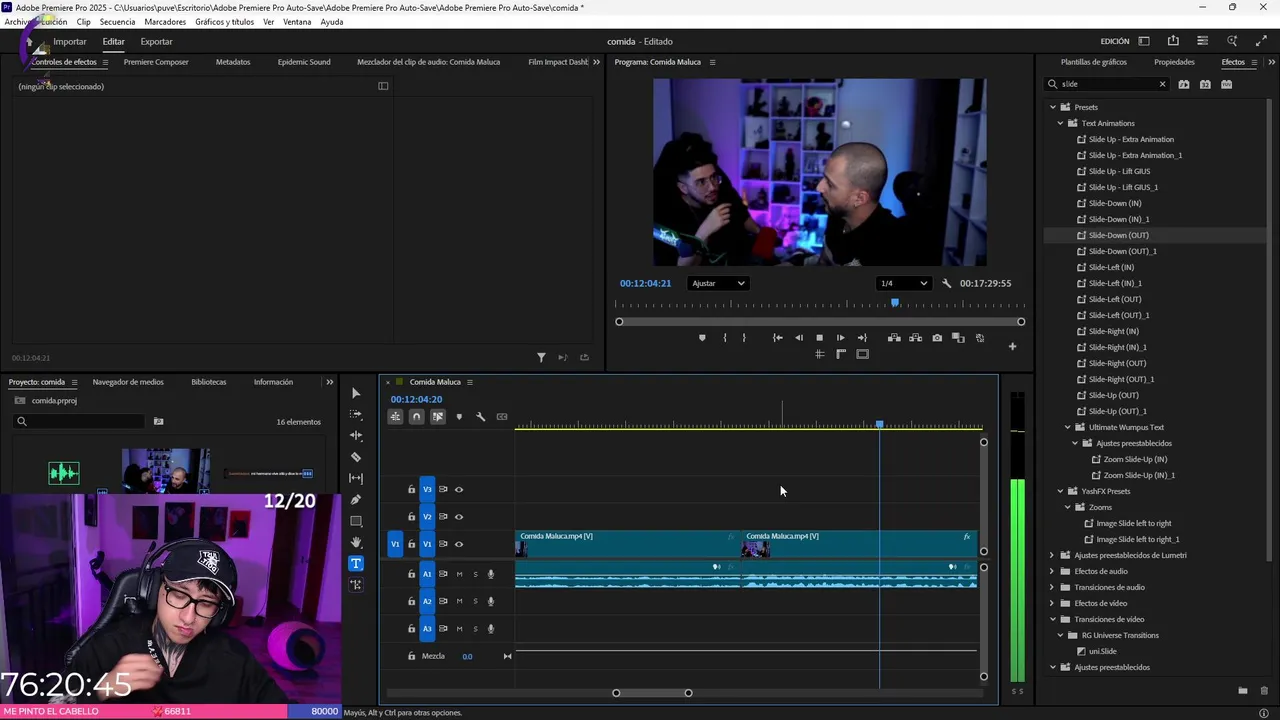Image resolution: width=1280 pixels, height=720 pixels.
Task: Open timeline display settings wrench
Action: [480, 417]
